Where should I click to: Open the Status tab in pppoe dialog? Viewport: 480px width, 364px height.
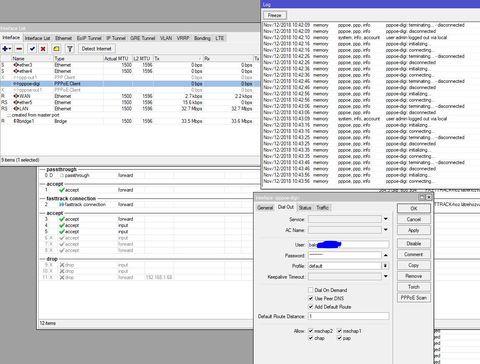click(x=305, y=208)
